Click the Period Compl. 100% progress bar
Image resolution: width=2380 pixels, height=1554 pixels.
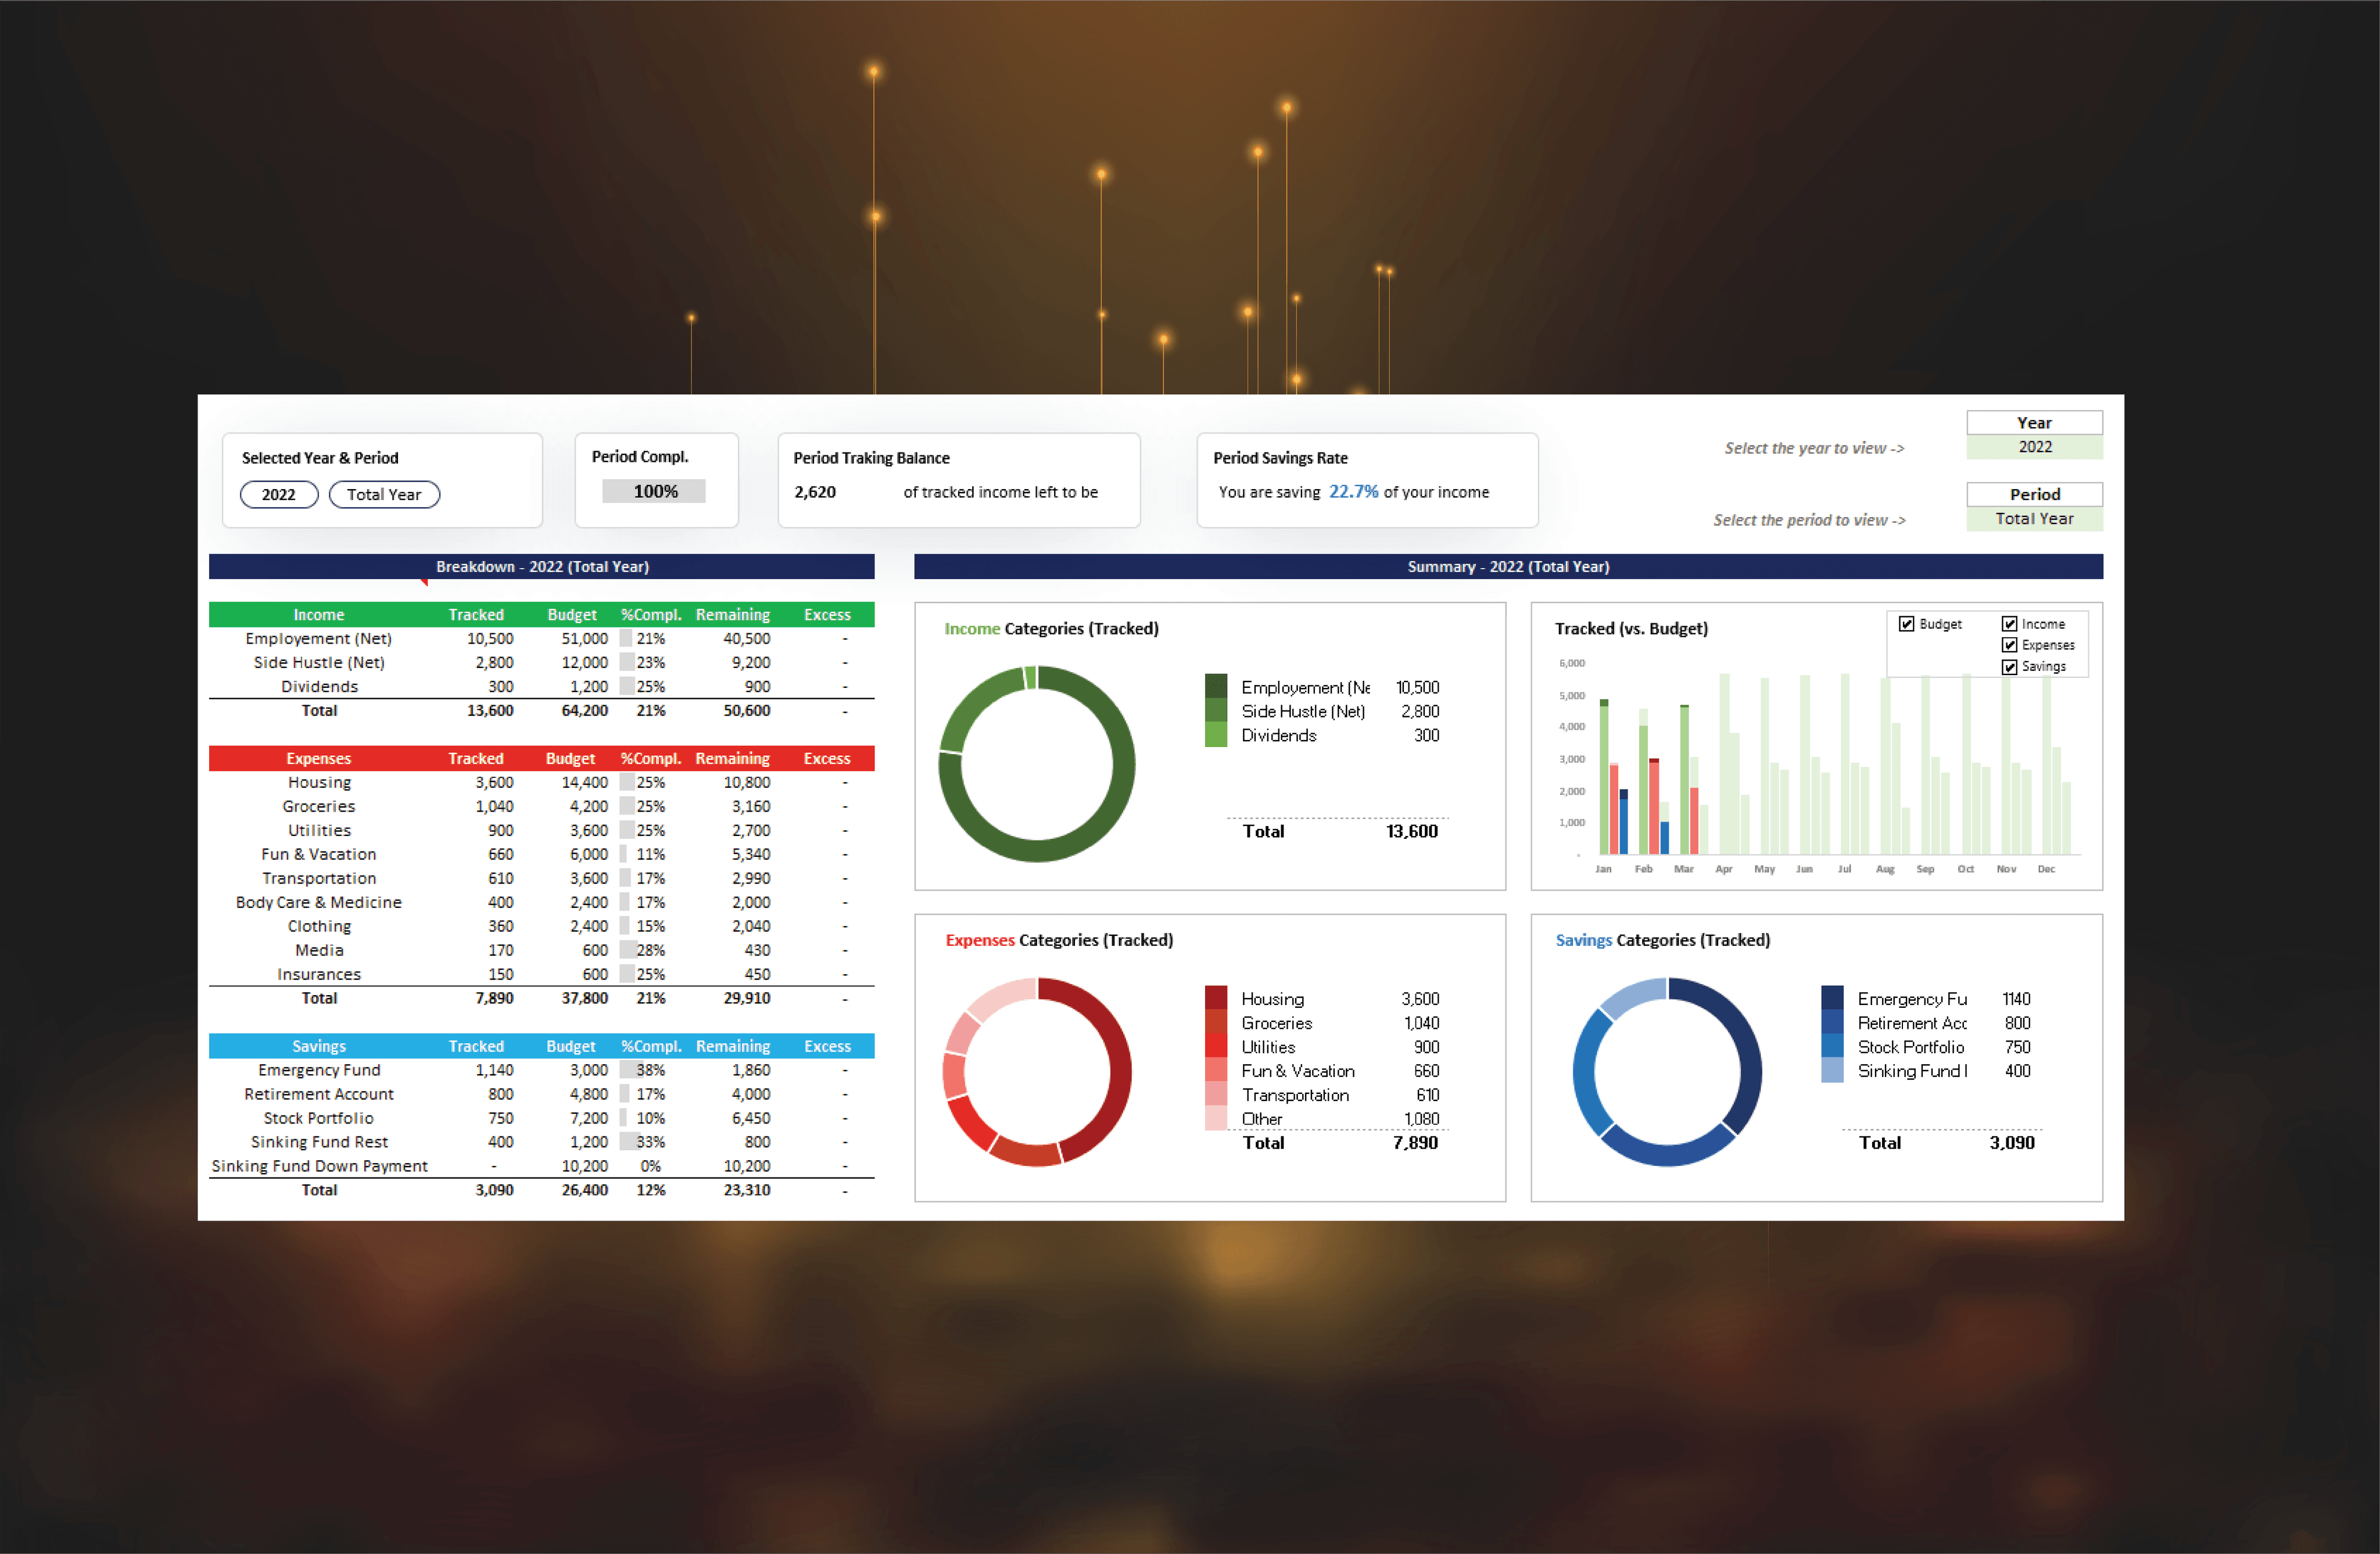click(x=654, y=491)
